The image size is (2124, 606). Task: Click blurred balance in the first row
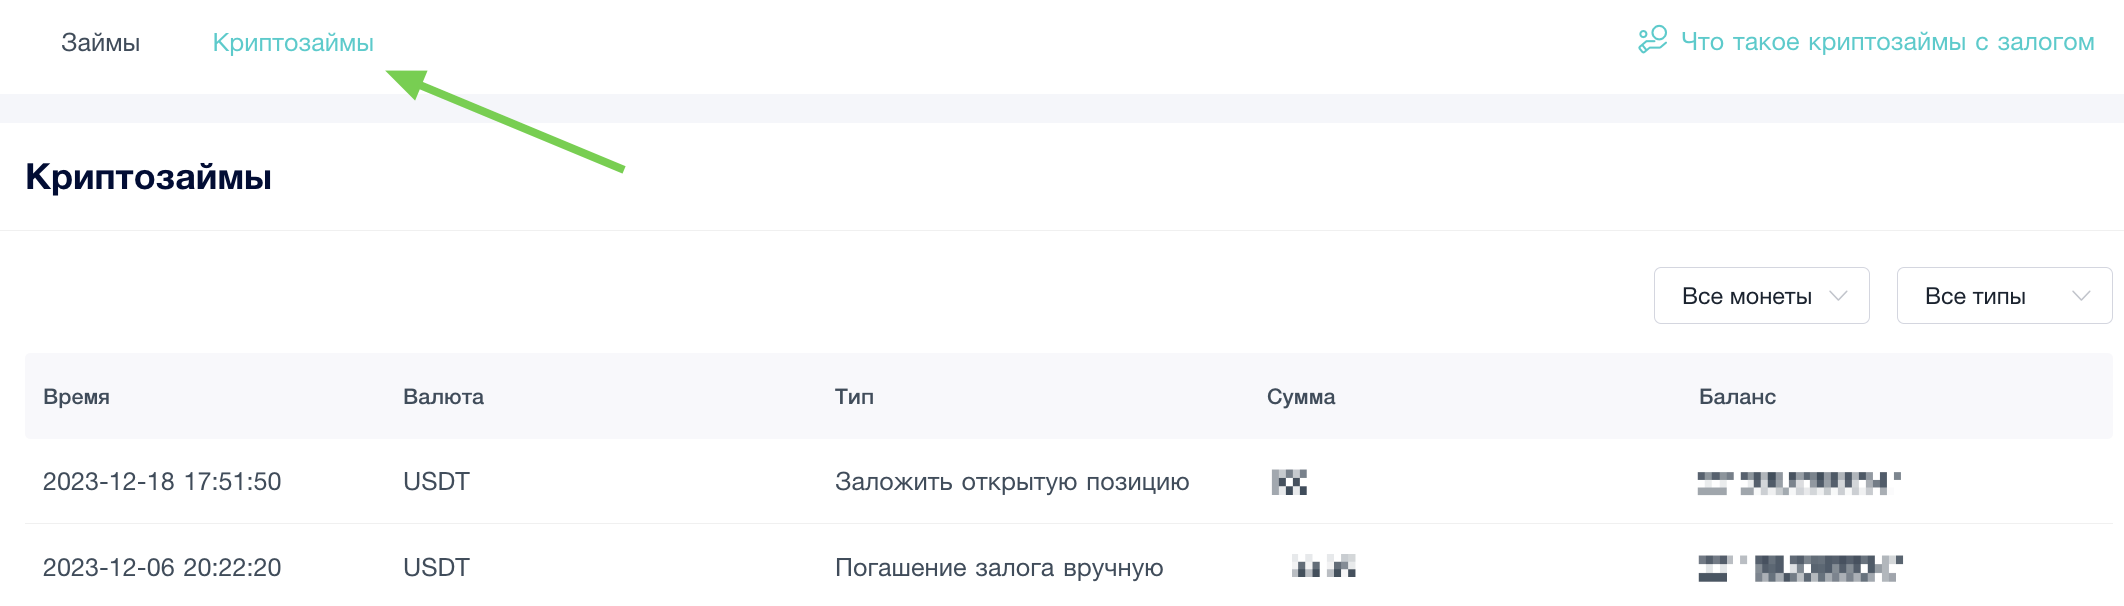(x=1798, y=483)
